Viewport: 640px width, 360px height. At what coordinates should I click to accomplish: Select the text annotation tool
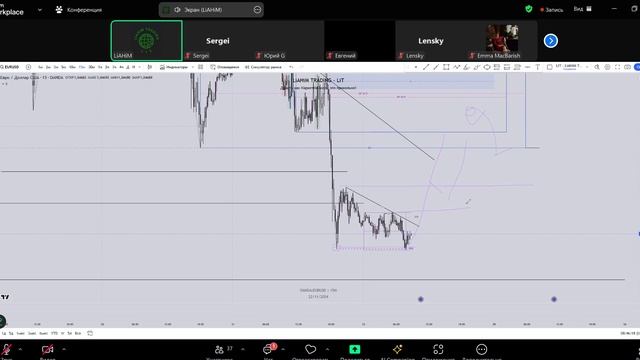pos(538,67)
